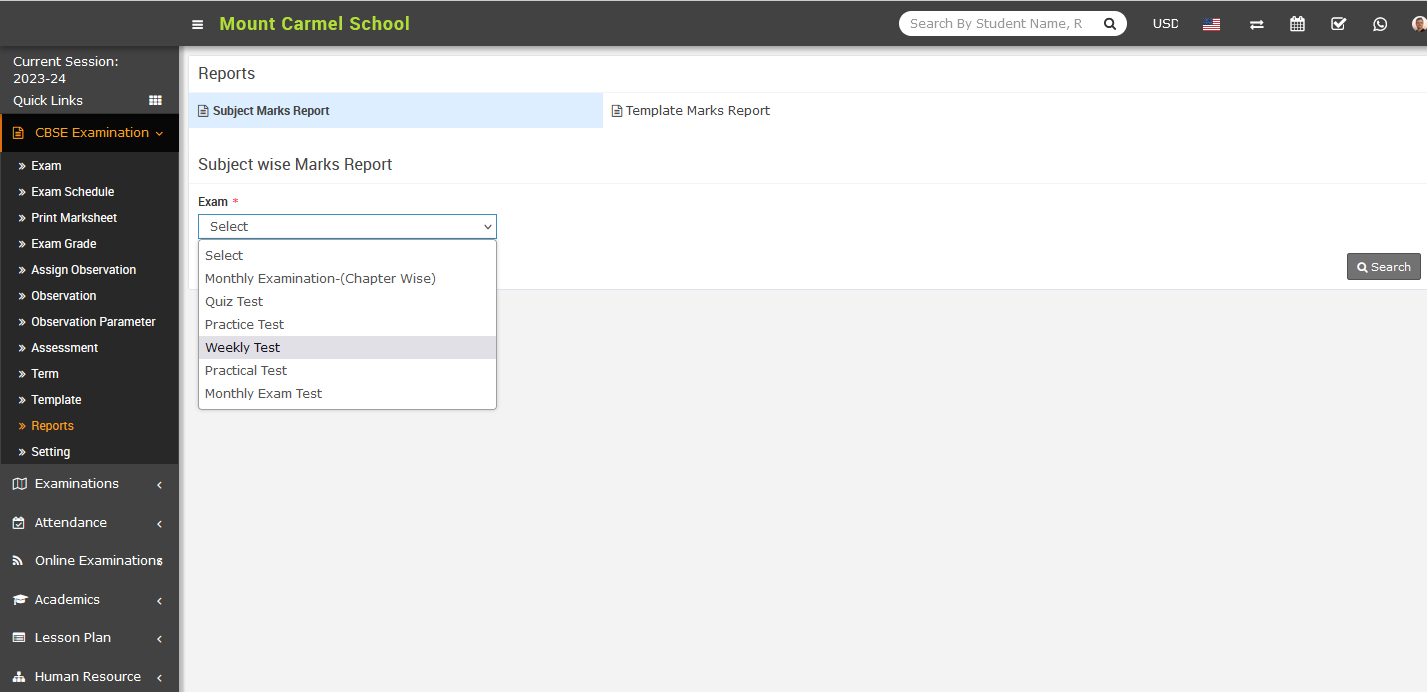
Task: Click the student name search field
Action: pos(995,24)
